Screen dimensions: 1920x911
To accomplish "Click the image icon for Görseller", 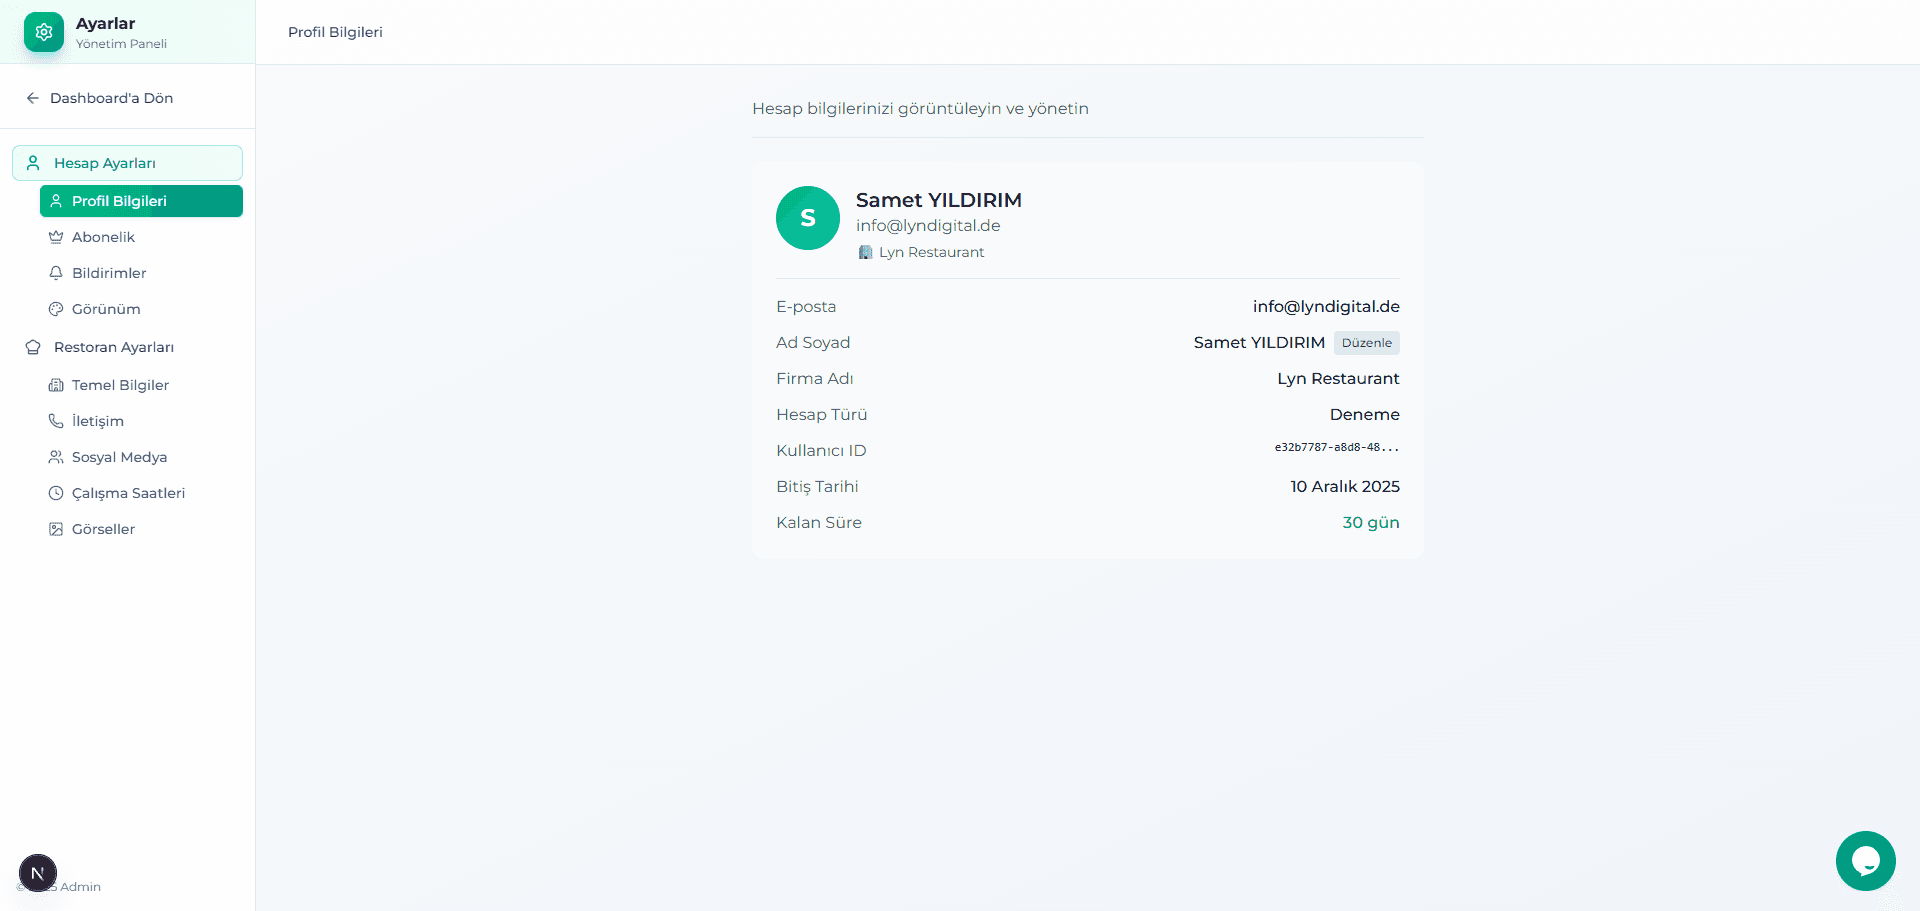I will point(56,529).
